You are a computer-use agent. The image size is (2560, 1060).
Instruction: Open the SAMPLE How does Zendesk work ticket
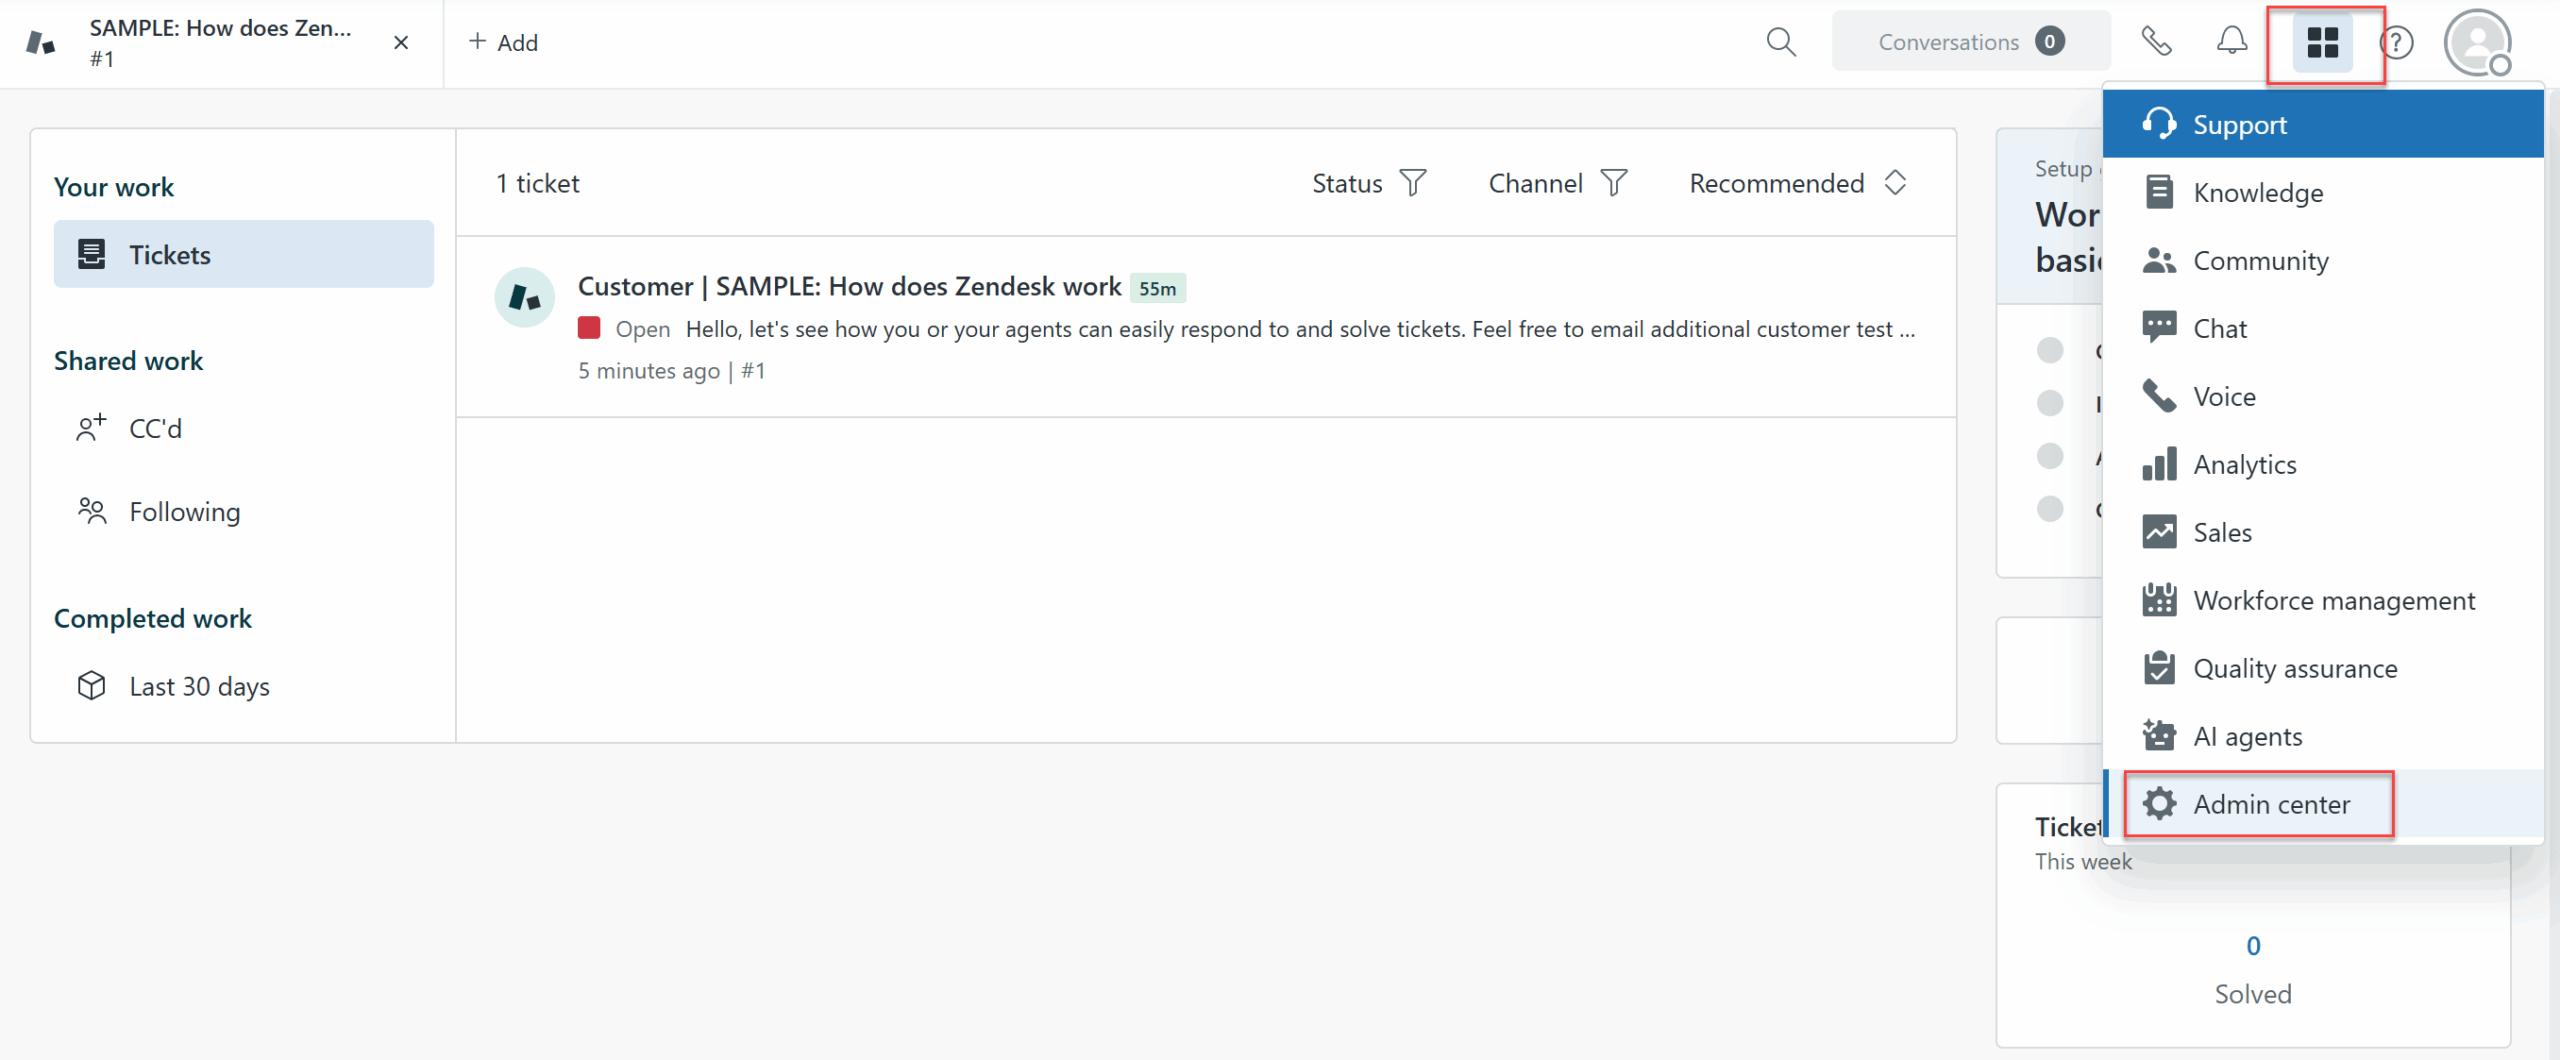[x=849, y=287]
